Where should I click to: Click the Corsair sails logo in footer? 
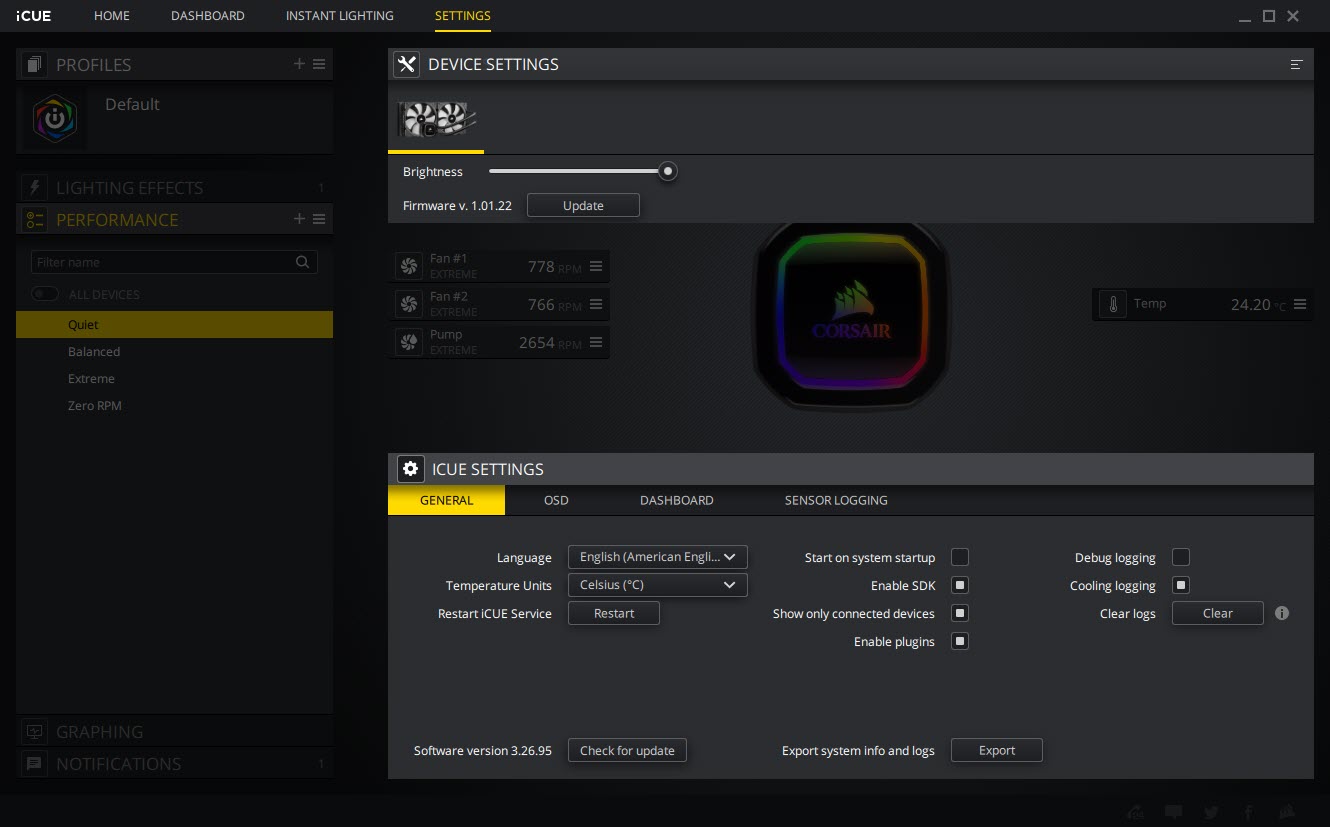pos(1288,812)
